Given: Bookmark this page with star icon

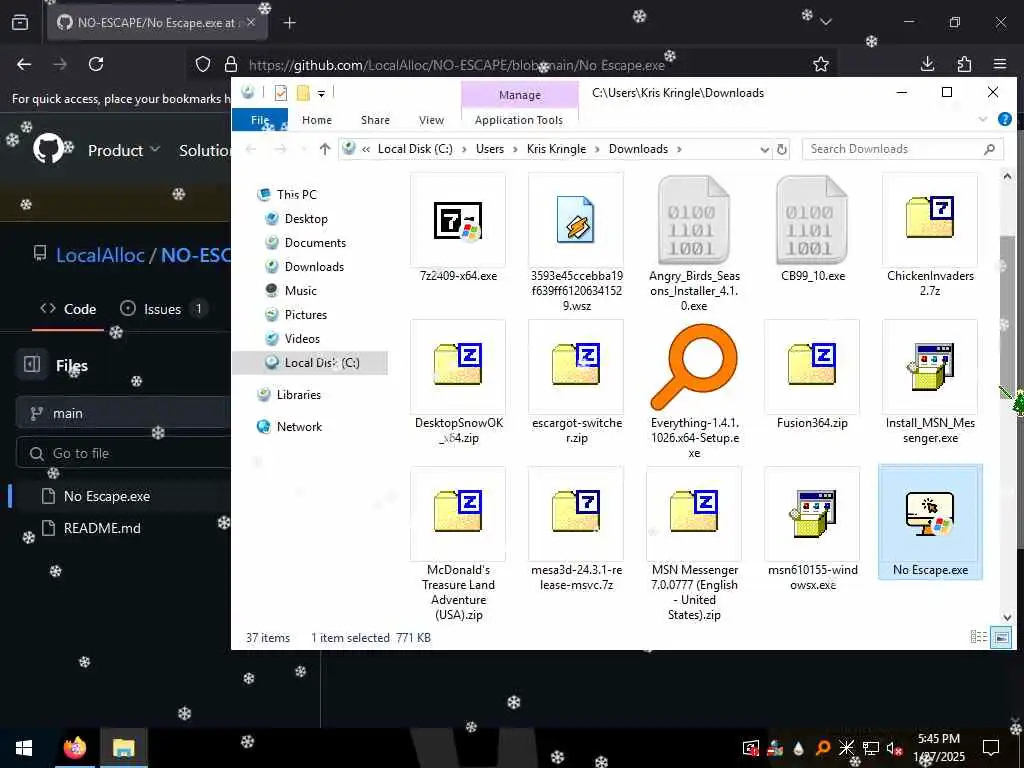Looking at the screenshot, I should tap(821, 64).
